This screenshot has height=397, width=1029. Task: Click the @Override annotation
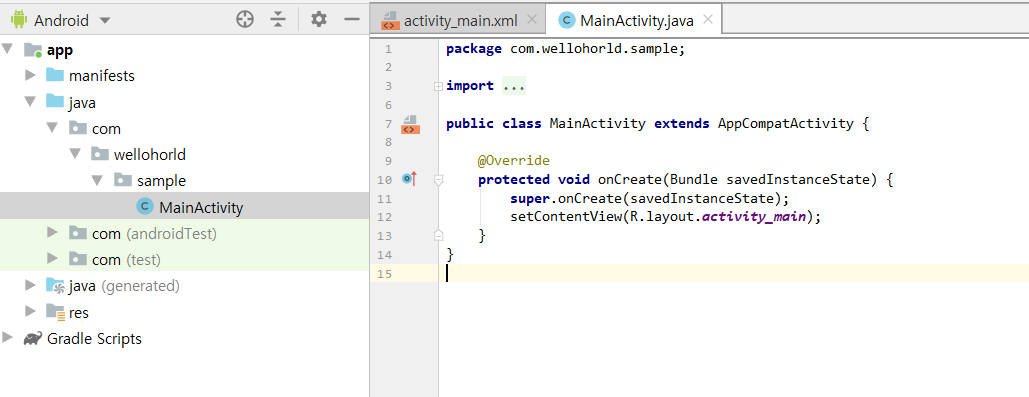coord(513,161)
